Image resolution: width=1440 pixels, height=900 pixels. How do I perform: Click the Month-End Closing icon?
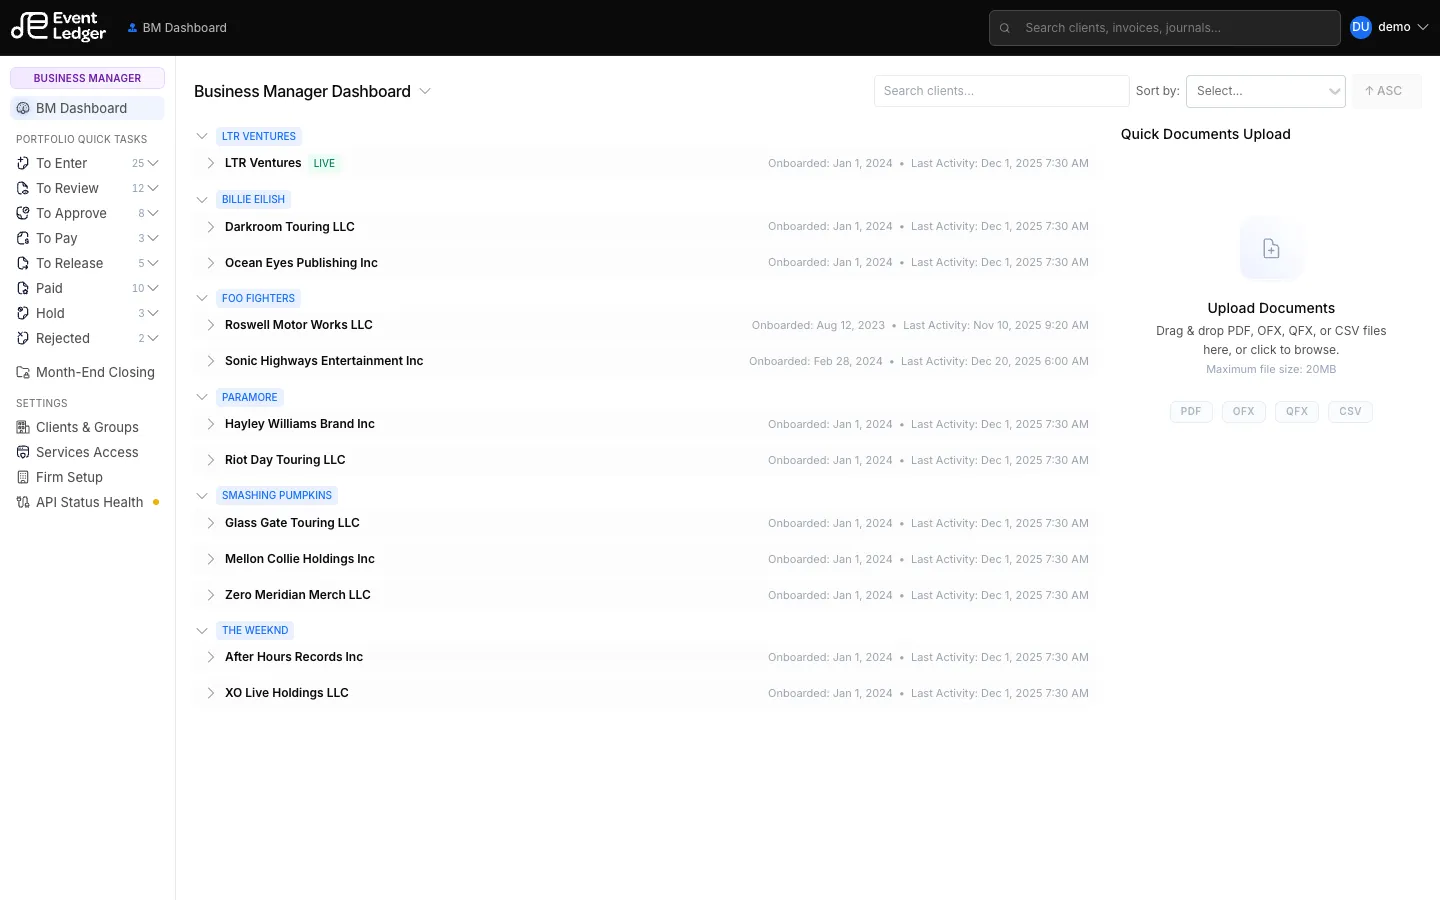click(23, 372)
